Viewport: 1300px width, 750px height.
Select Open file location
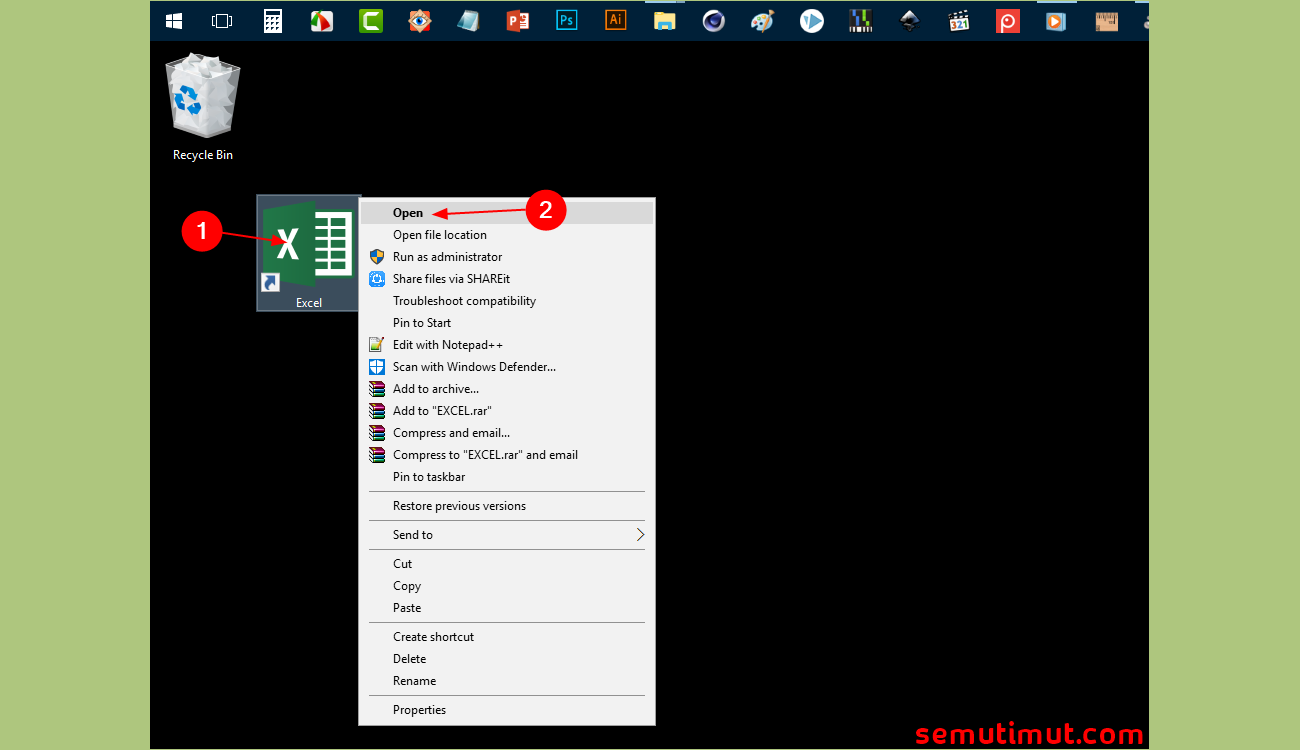pos(507,235)
